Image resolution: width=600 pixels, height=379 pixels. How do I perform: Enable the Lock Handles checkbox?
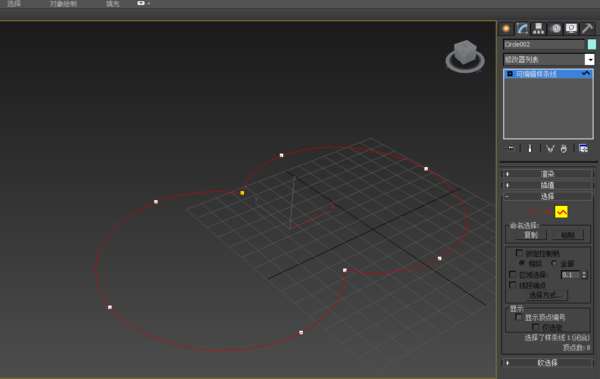pos(519,253)
